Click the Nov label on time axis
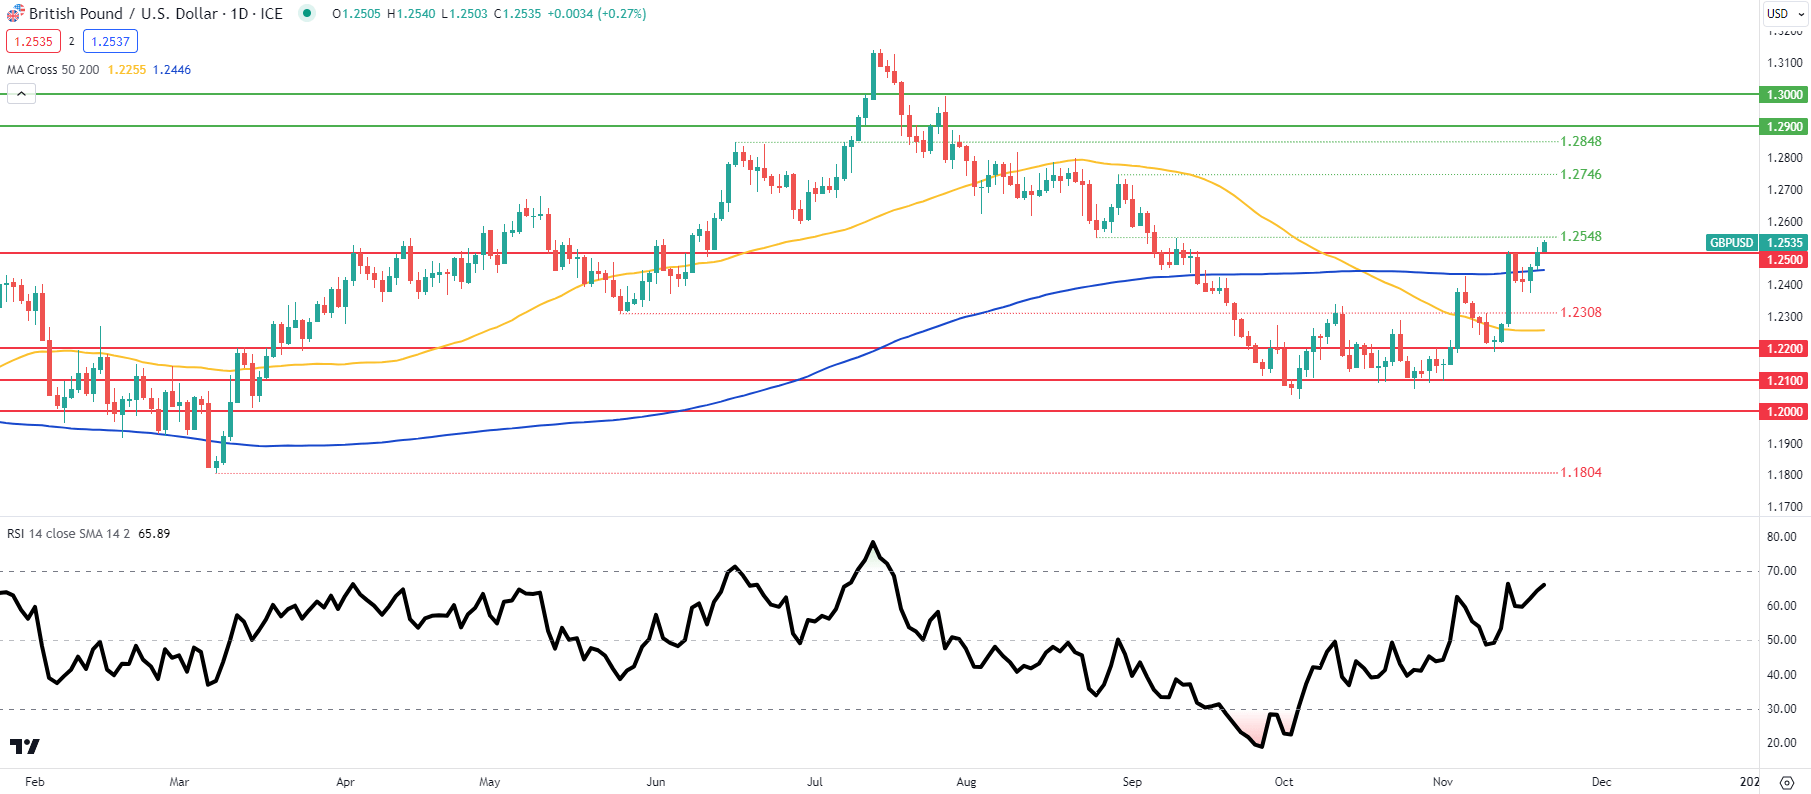Image resolution: width=1811 pixels, height=794 pixels. click(1443, 782)
